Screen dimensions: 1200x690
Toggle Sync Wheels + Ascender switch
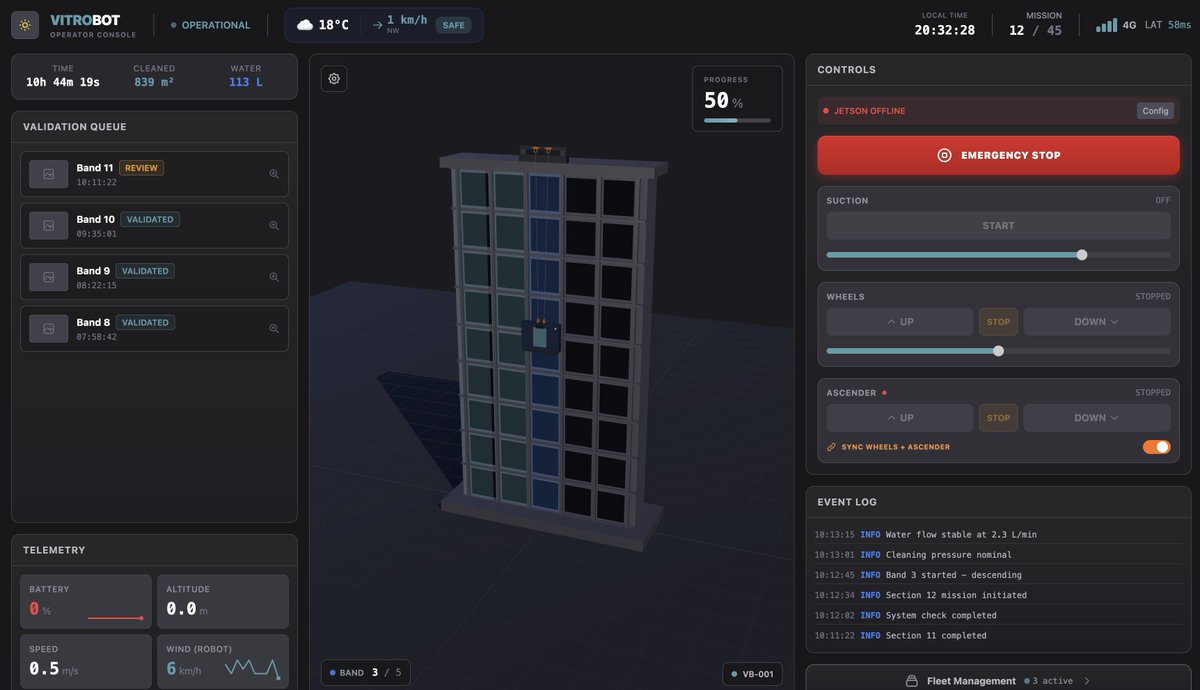tap(1156, 447)
